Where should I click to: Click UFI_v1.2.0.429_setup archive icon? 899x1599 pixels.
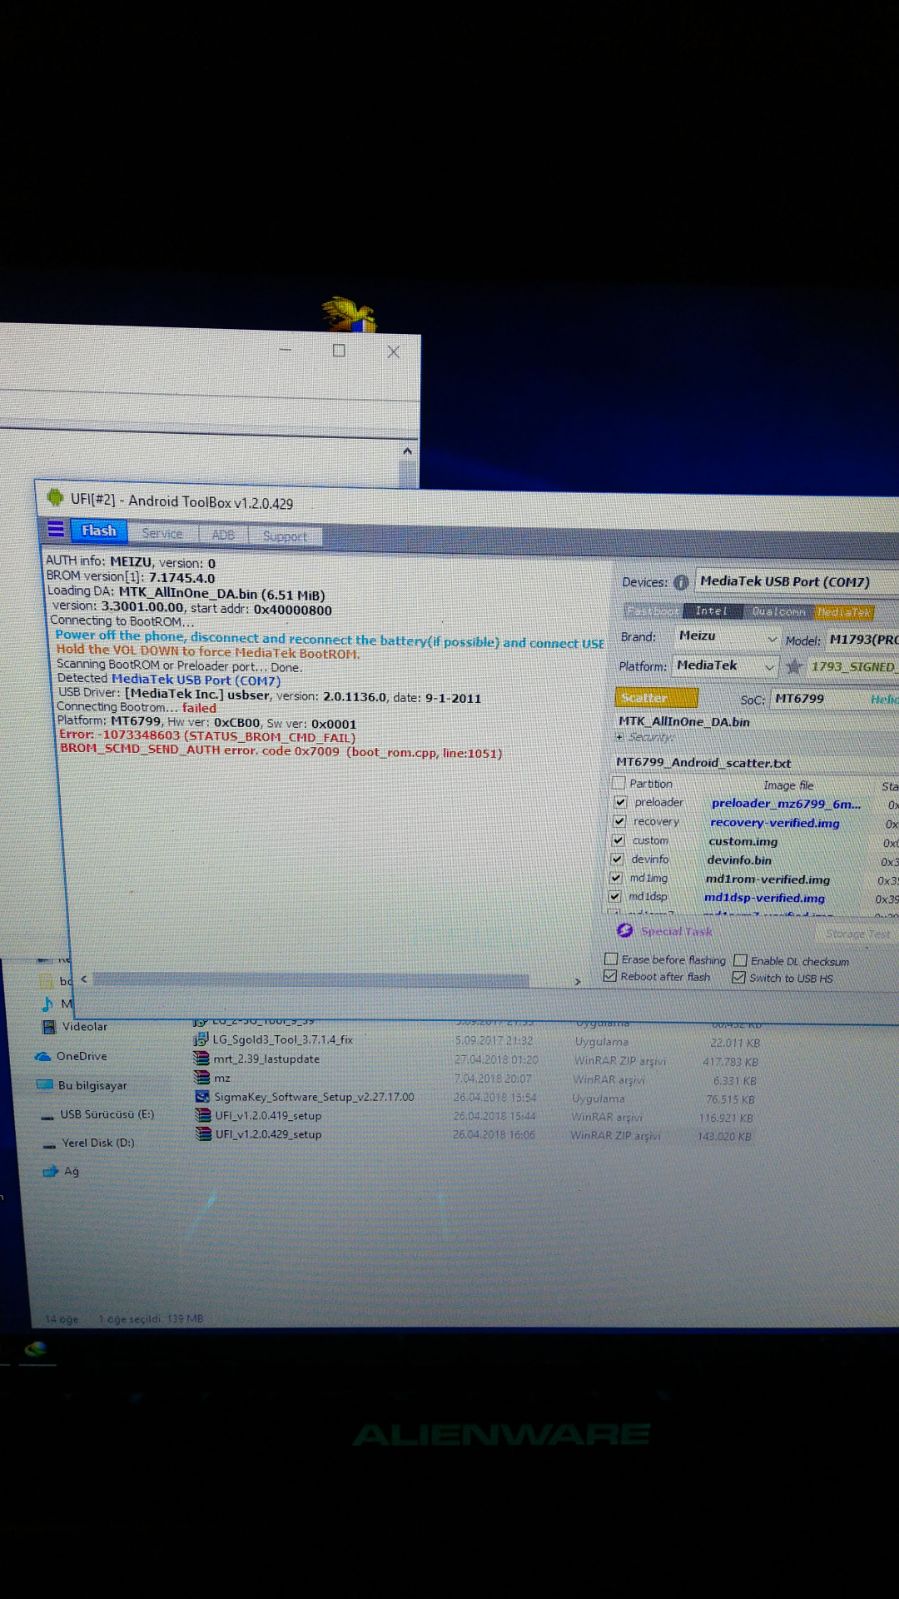point(203,1134)
